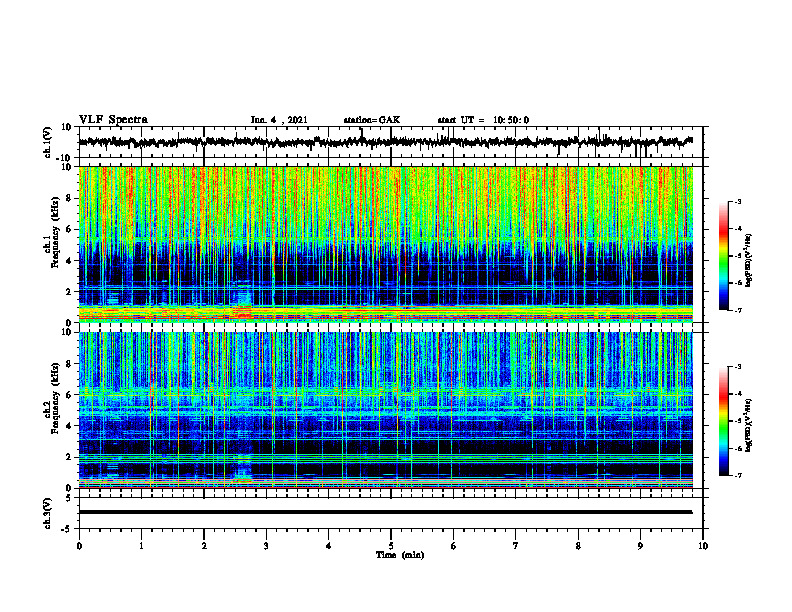This screenshot has height=612, width=792.
Task: Click the "8" kHz tick of ch.2 spectrogram
Action: click(69, 364)
